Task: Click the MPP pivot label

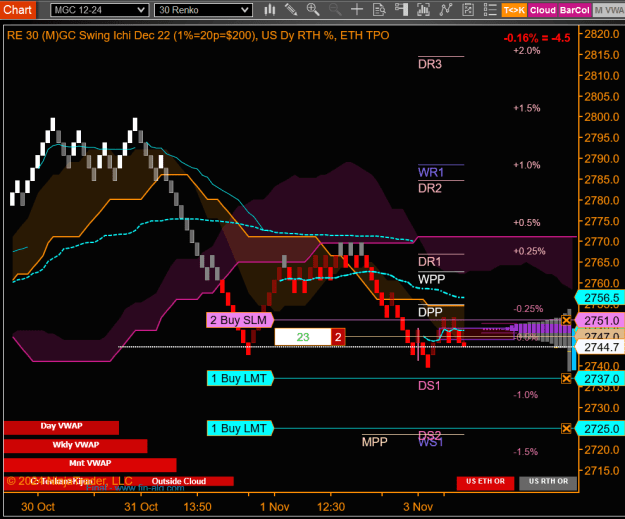Action: tap(375, 442)
